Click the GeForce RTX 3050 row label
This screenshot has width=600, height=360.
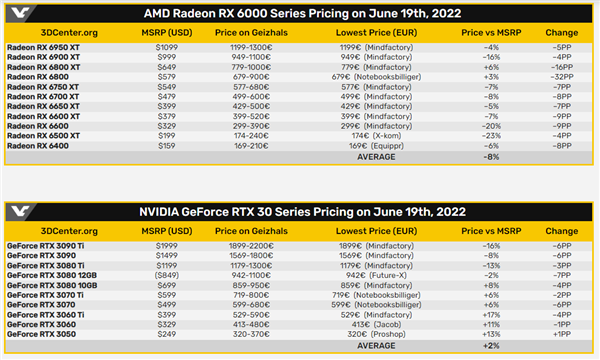(x=41, y=334)
